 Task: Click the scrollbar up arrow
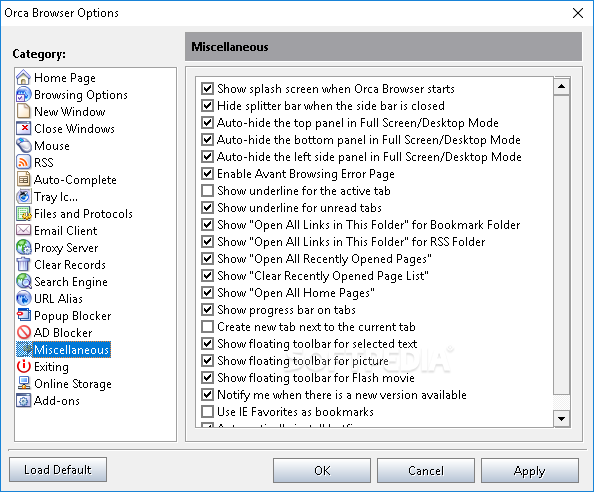(x=561, y=87)
